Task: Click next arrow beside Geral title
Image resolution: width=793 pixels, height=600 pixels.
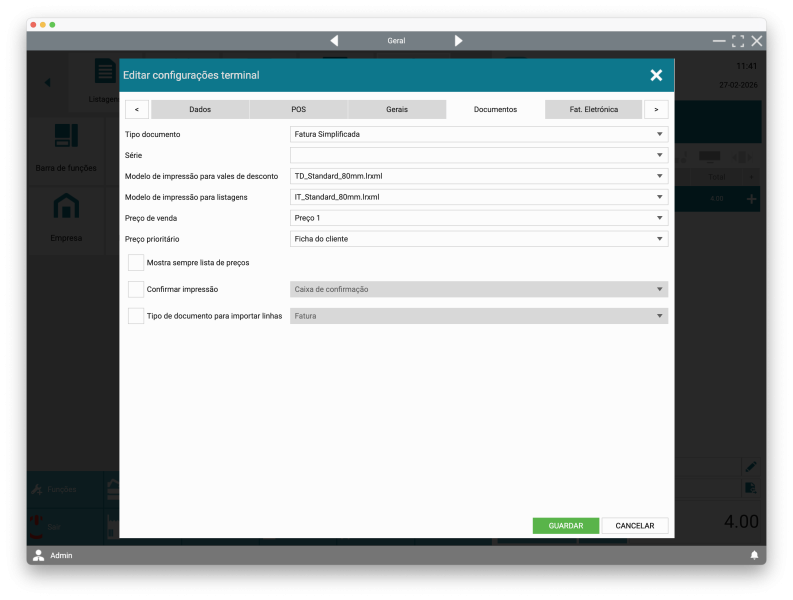Action: pos(458,41)
